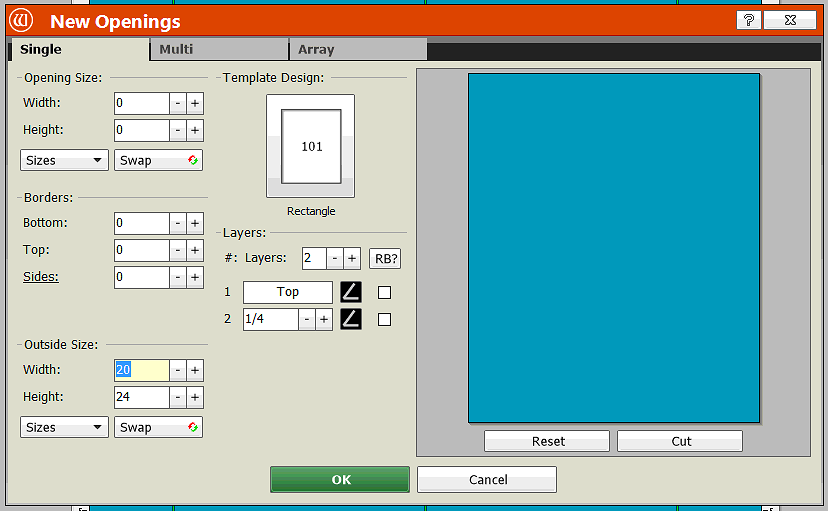The image size is (828, 511).
Task: Click the blue mat preview area
Action: 613,247
